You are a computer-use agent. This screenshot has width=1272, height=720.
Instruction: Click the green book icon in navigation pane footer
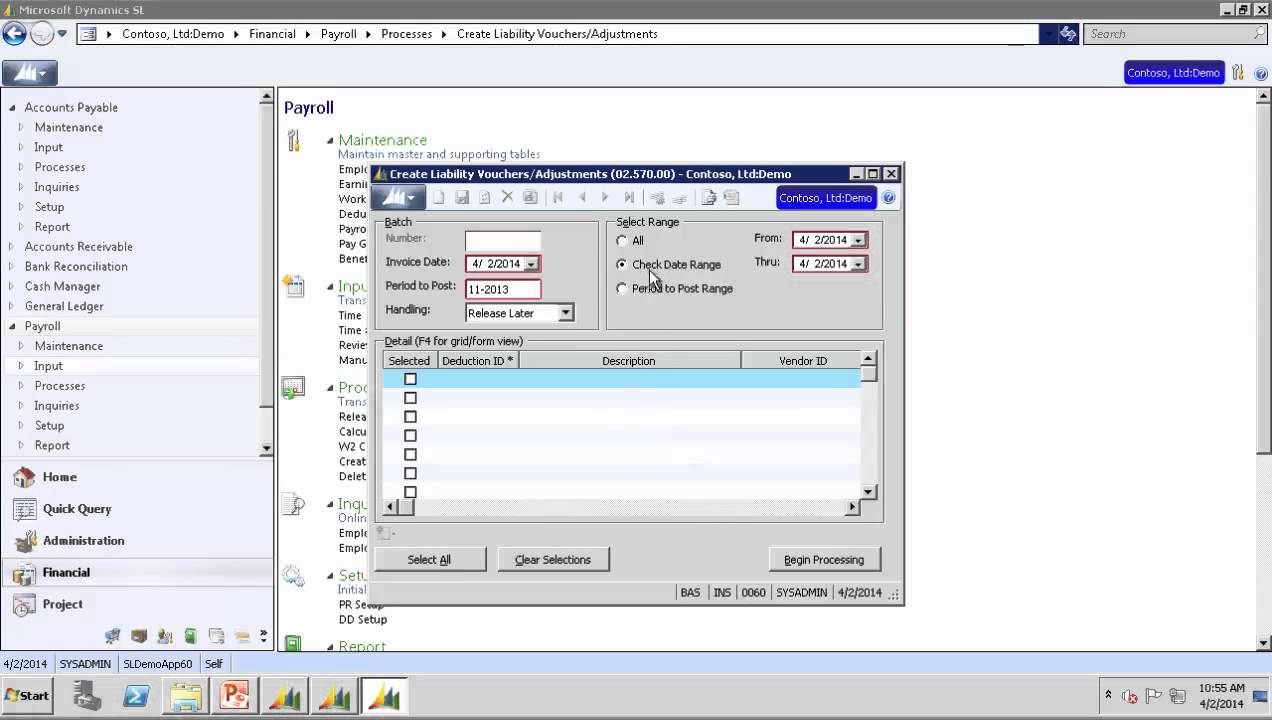[x=190, y=636]
